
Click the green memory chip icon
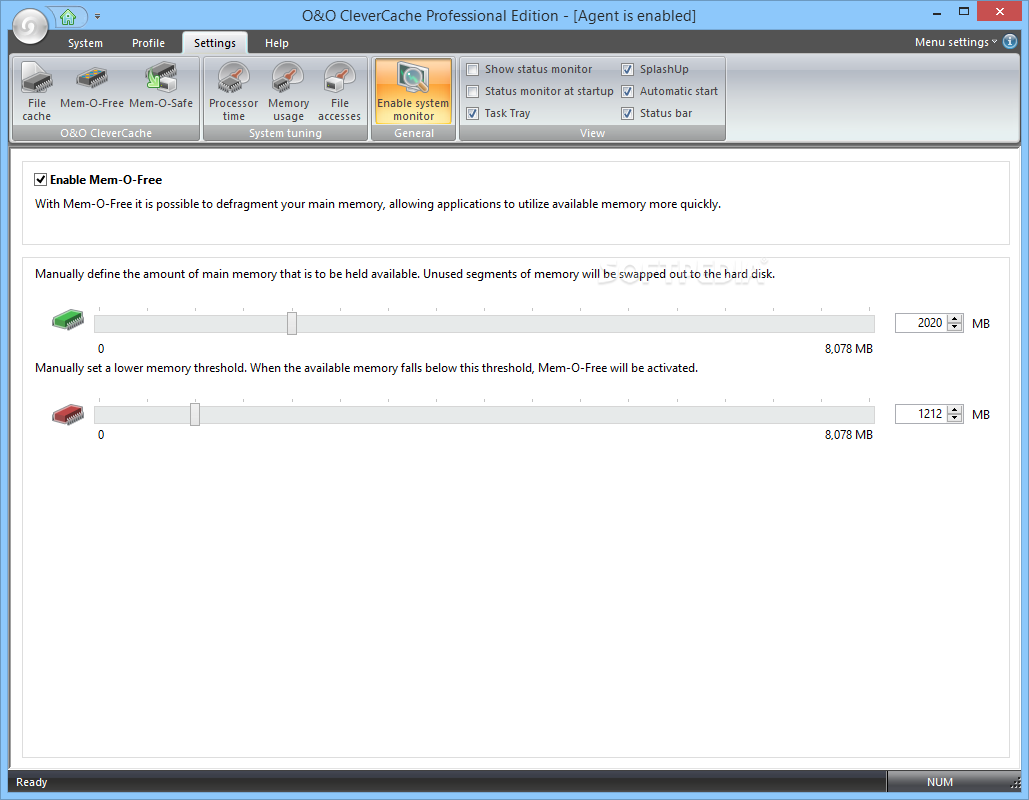68,320
